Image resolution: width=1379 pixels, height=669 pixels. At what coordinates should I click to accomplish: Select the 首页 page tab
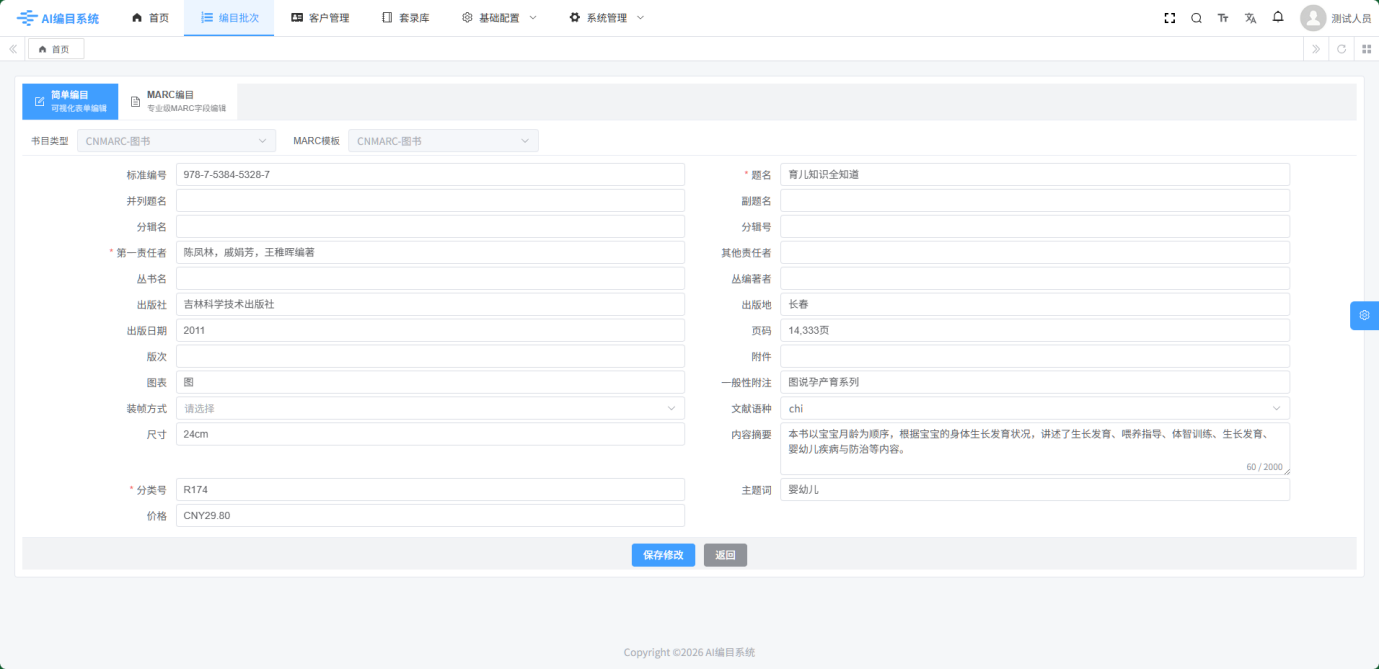pyautogui.click(x=56, y=49)
